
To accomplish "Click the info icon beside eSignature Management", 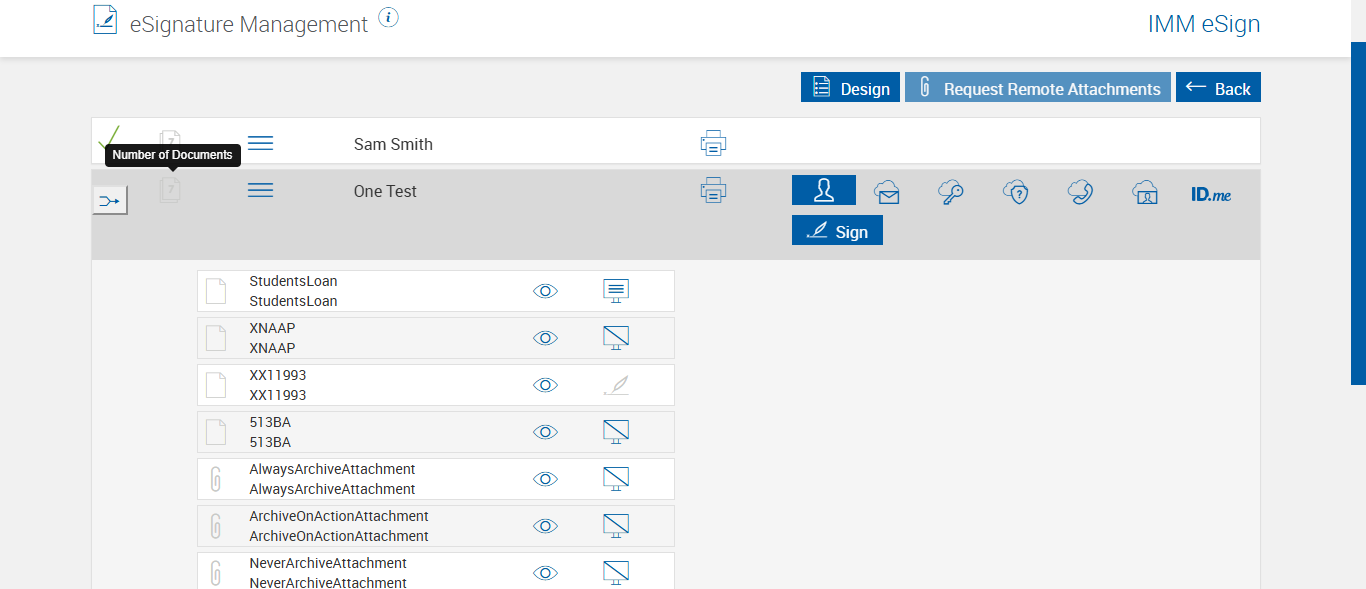I will (389, 18).
